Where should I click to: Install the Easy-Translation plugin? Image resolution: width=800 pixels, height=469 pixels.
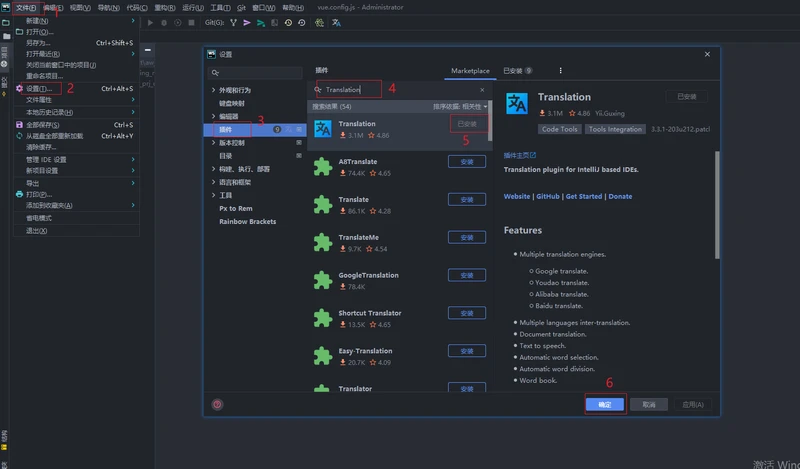[x=467, y=351]
